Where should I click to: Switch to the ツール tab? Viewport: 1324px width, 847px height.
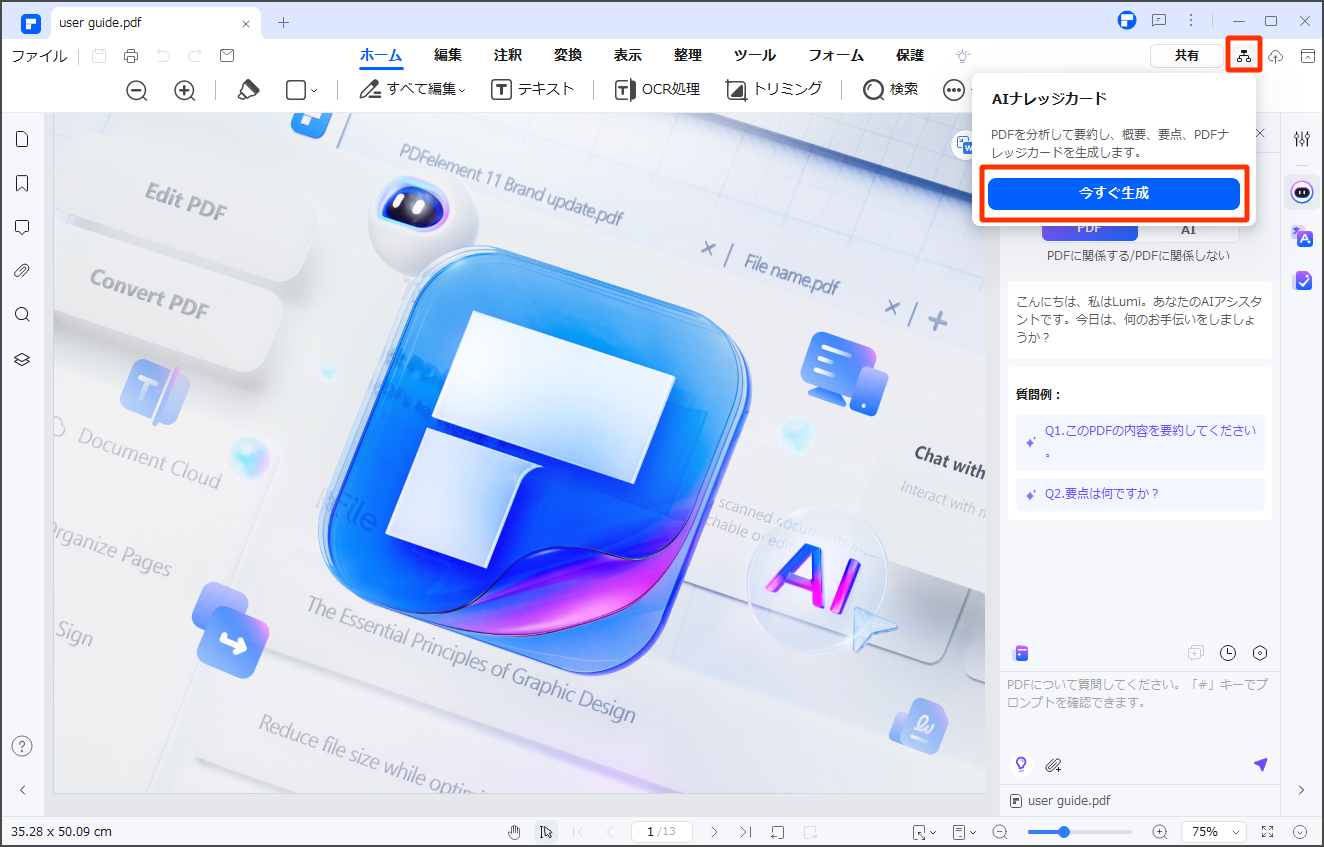click(755, 56)
